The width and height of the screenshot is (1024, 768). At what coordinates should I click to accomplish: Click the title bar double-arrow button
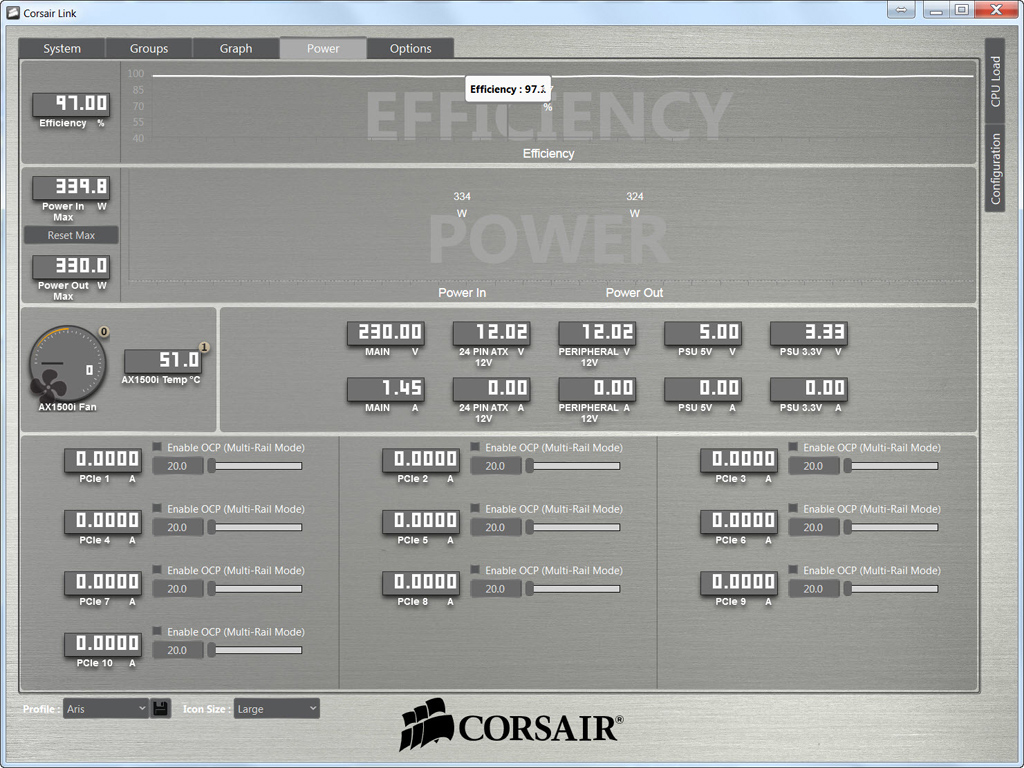[x=901, y=10]
